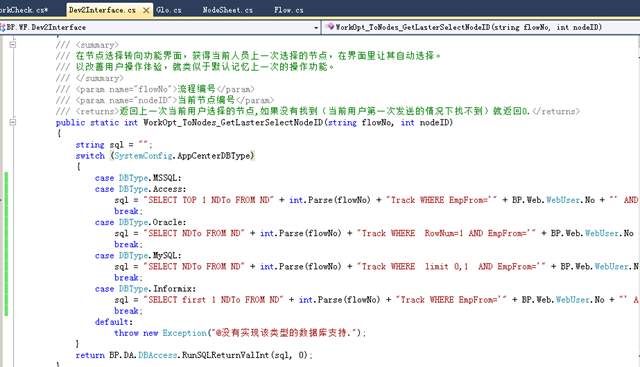
Task: Click 'case DBType.Access:' line
Action: coord(140,189)
